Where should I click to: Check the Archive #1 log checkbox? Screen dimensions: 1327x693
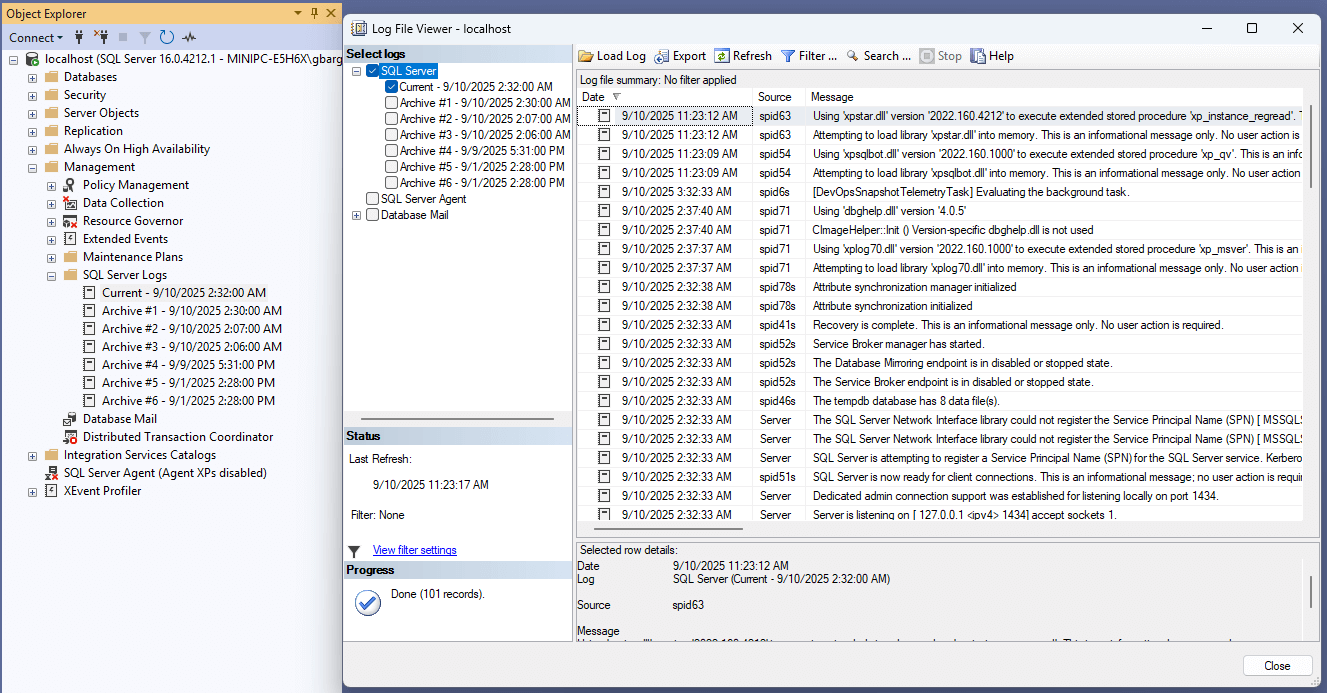point(392,103)
